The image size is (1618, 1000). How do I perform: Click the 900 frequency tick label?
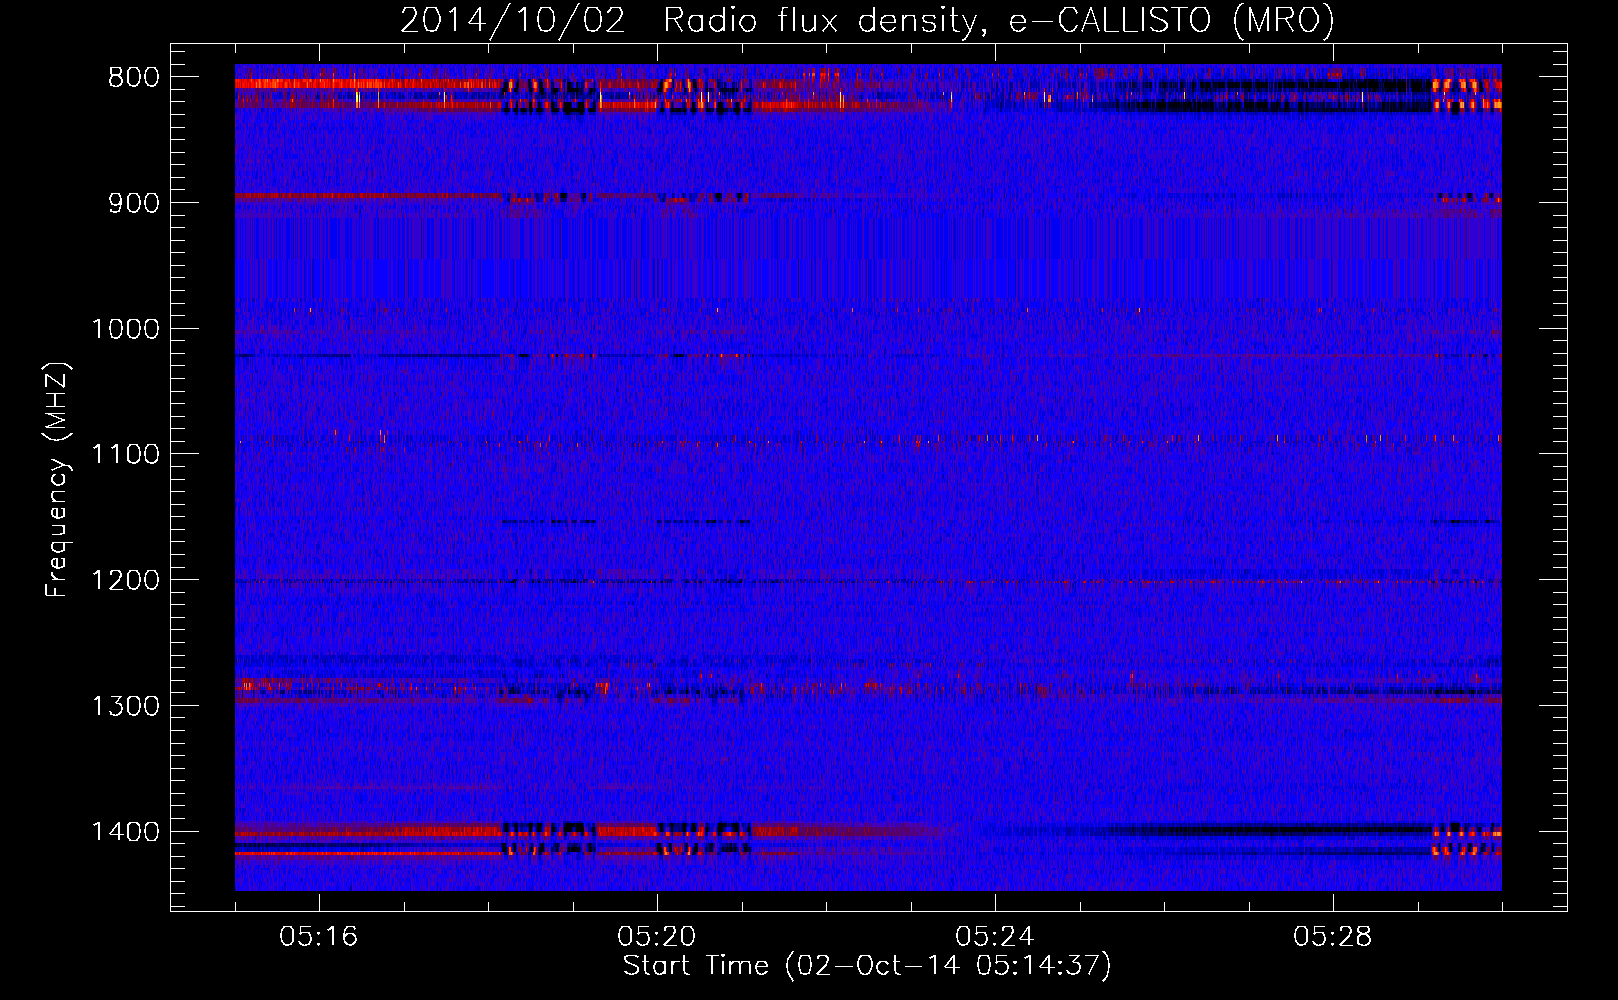134,203
